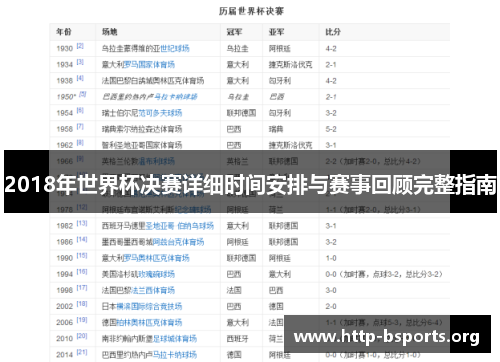Select the score 4-2 in the 1938 row

(x=331, y=81)
